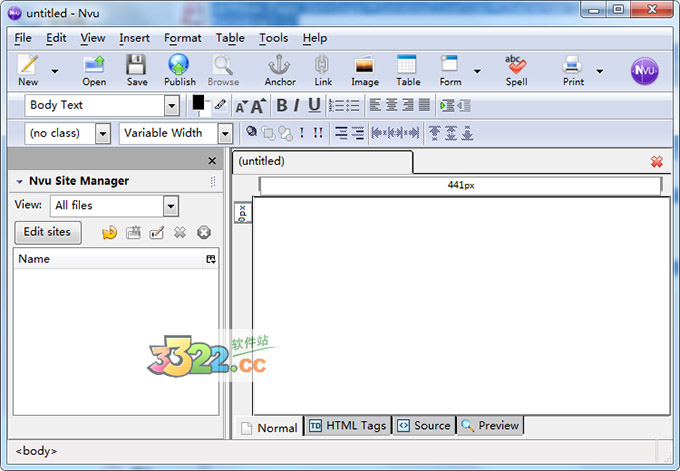Toggle Underline formatting

pos(314,105)
